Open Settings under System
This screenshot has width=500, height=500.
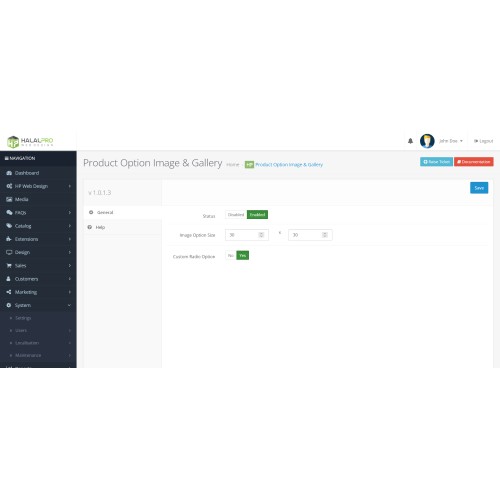(x=23, y=318)
